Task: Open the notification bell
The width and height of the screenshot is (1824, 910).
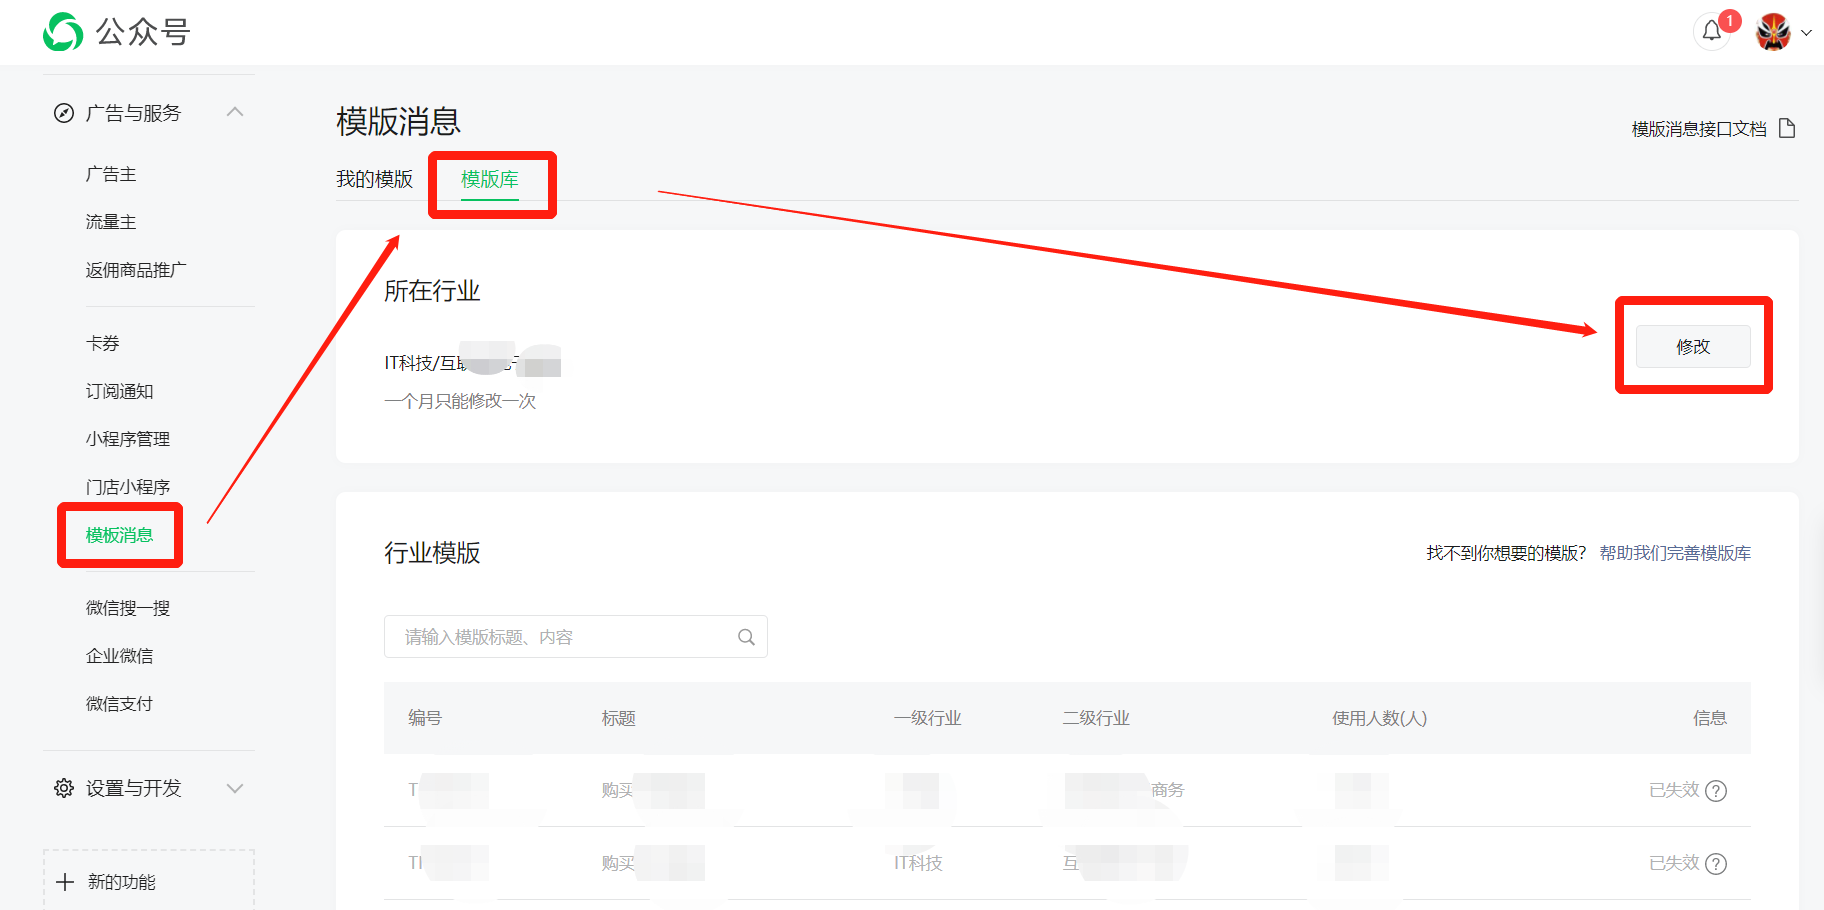Action: (1712, 32)
